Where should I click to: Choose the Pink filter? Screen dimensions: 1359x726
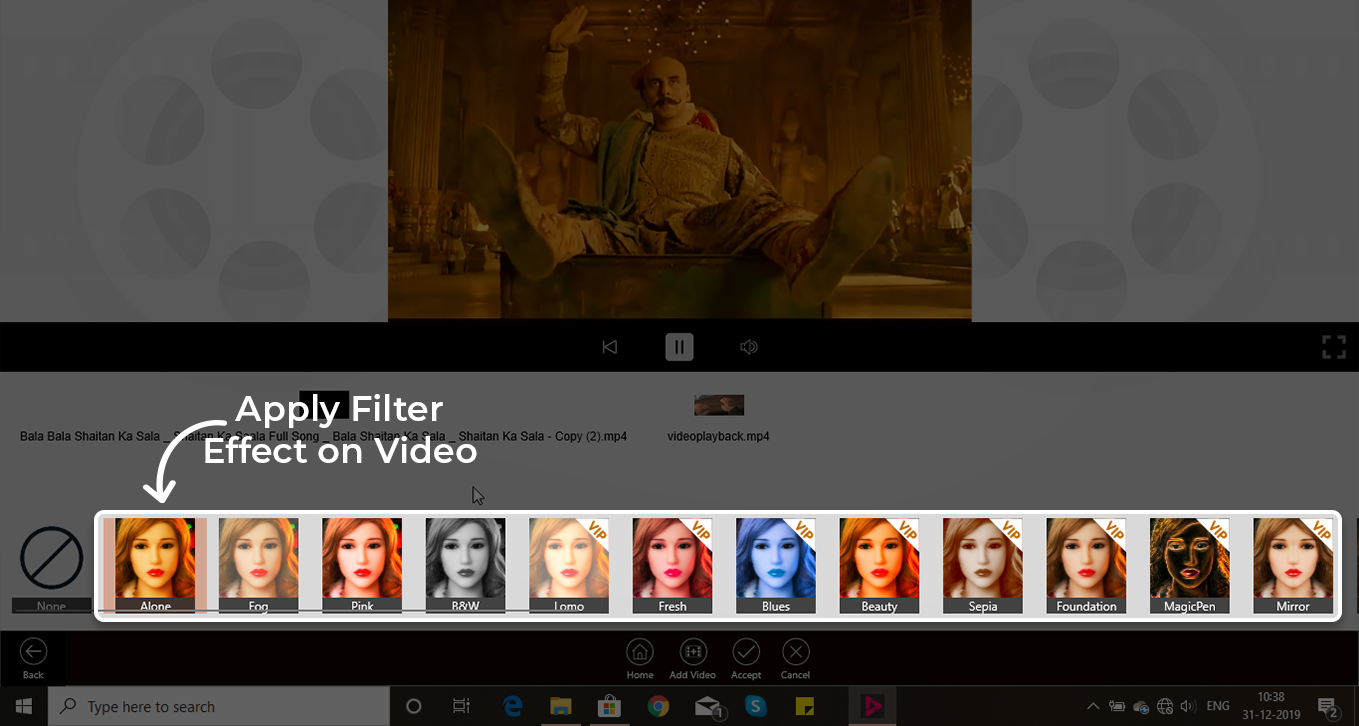[362, 565]
